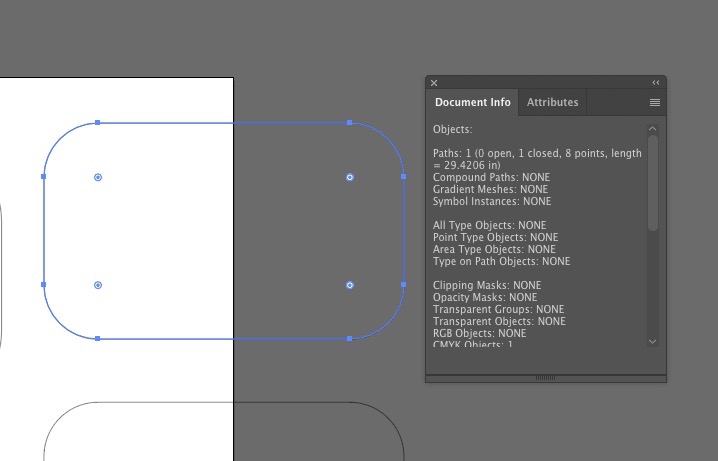718x461 pixels.
Task: Select the Document Info tab
Action: coord(472,102)
